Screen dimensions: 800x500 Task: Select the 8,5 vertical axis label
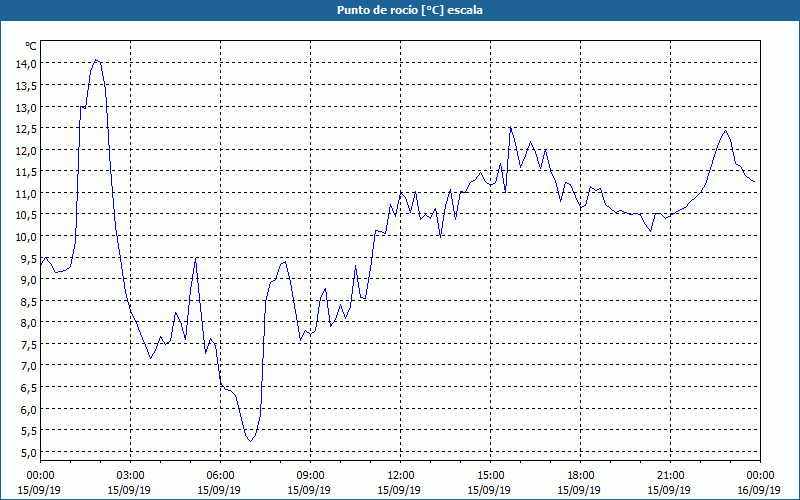[29, 302]
